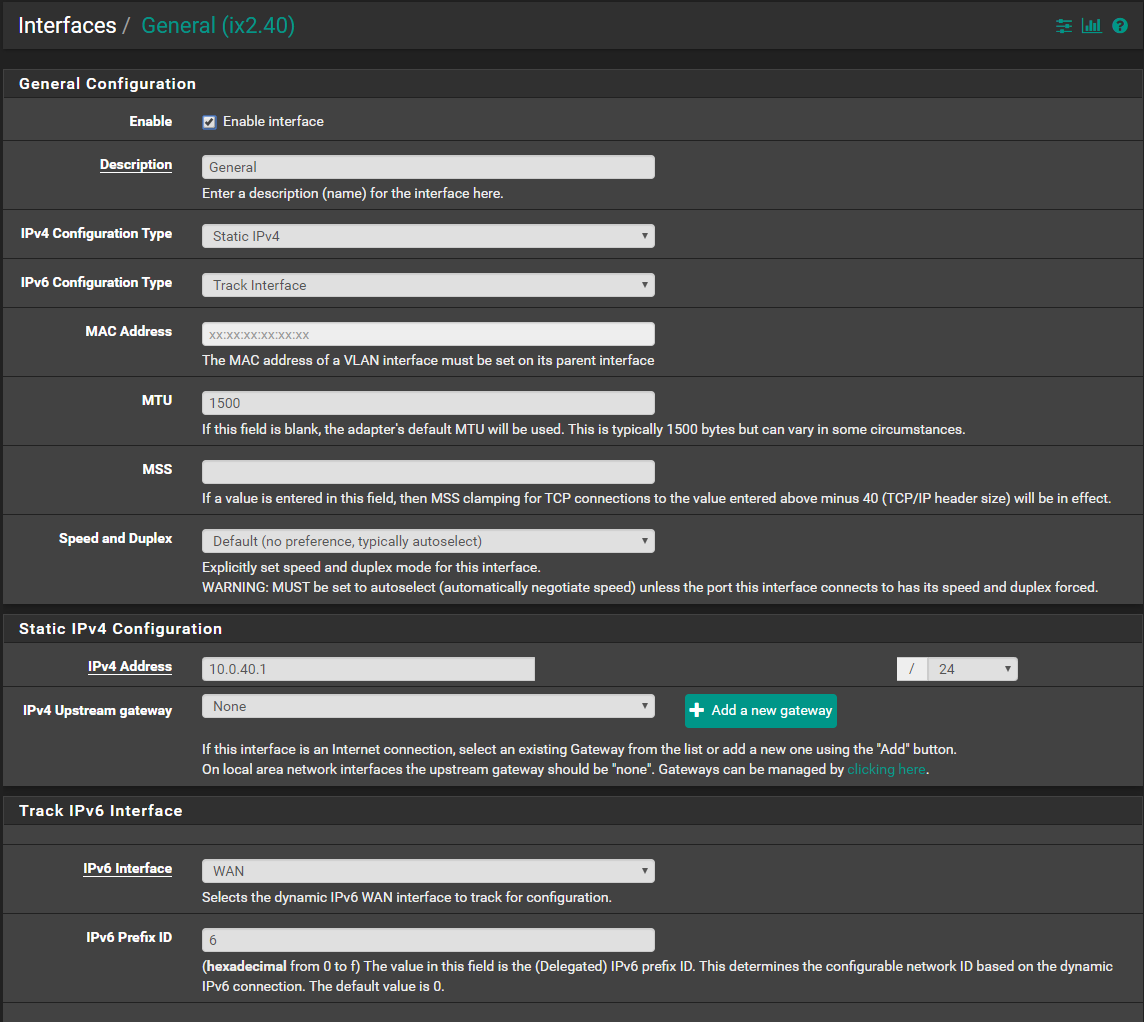The height and width of the screenshot is (1022, 1144).
Task: Click the MTU input field
Action: (x=428, y=403)
